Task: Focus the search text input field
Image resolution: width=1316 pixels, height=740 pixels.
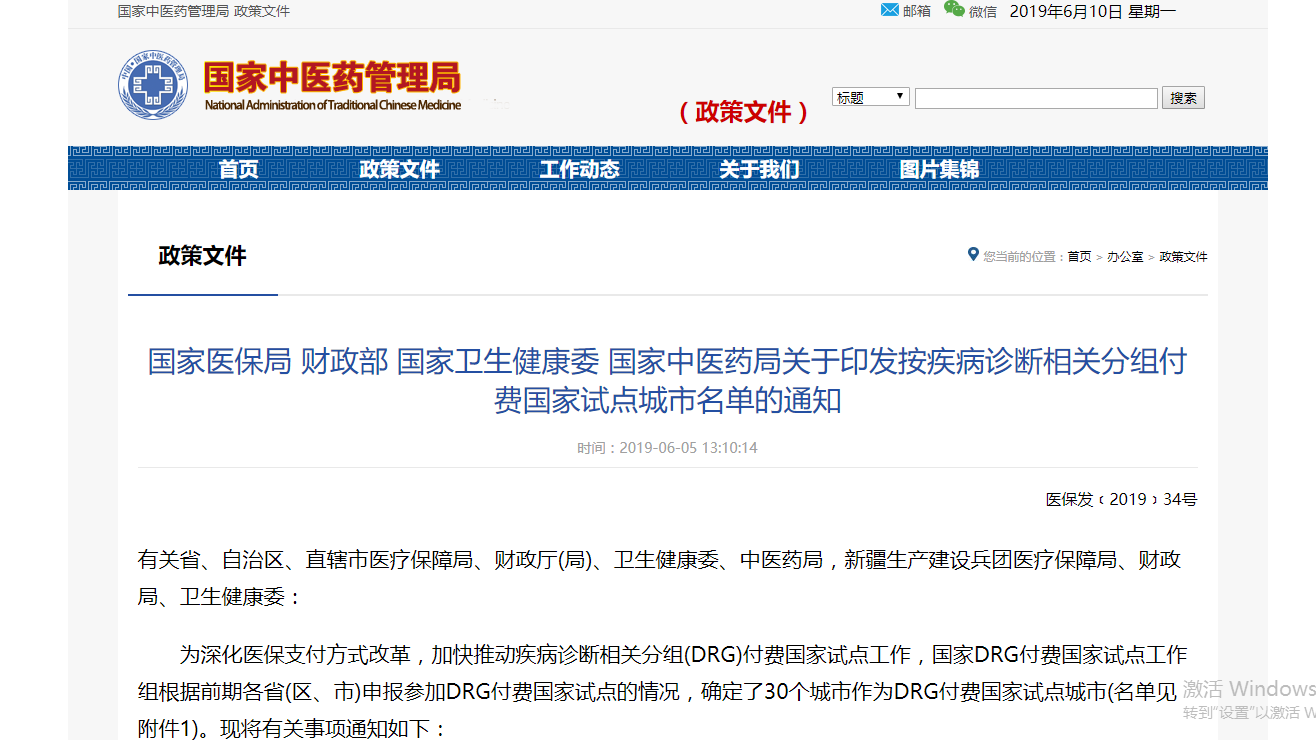Action: pos(1036,98)
